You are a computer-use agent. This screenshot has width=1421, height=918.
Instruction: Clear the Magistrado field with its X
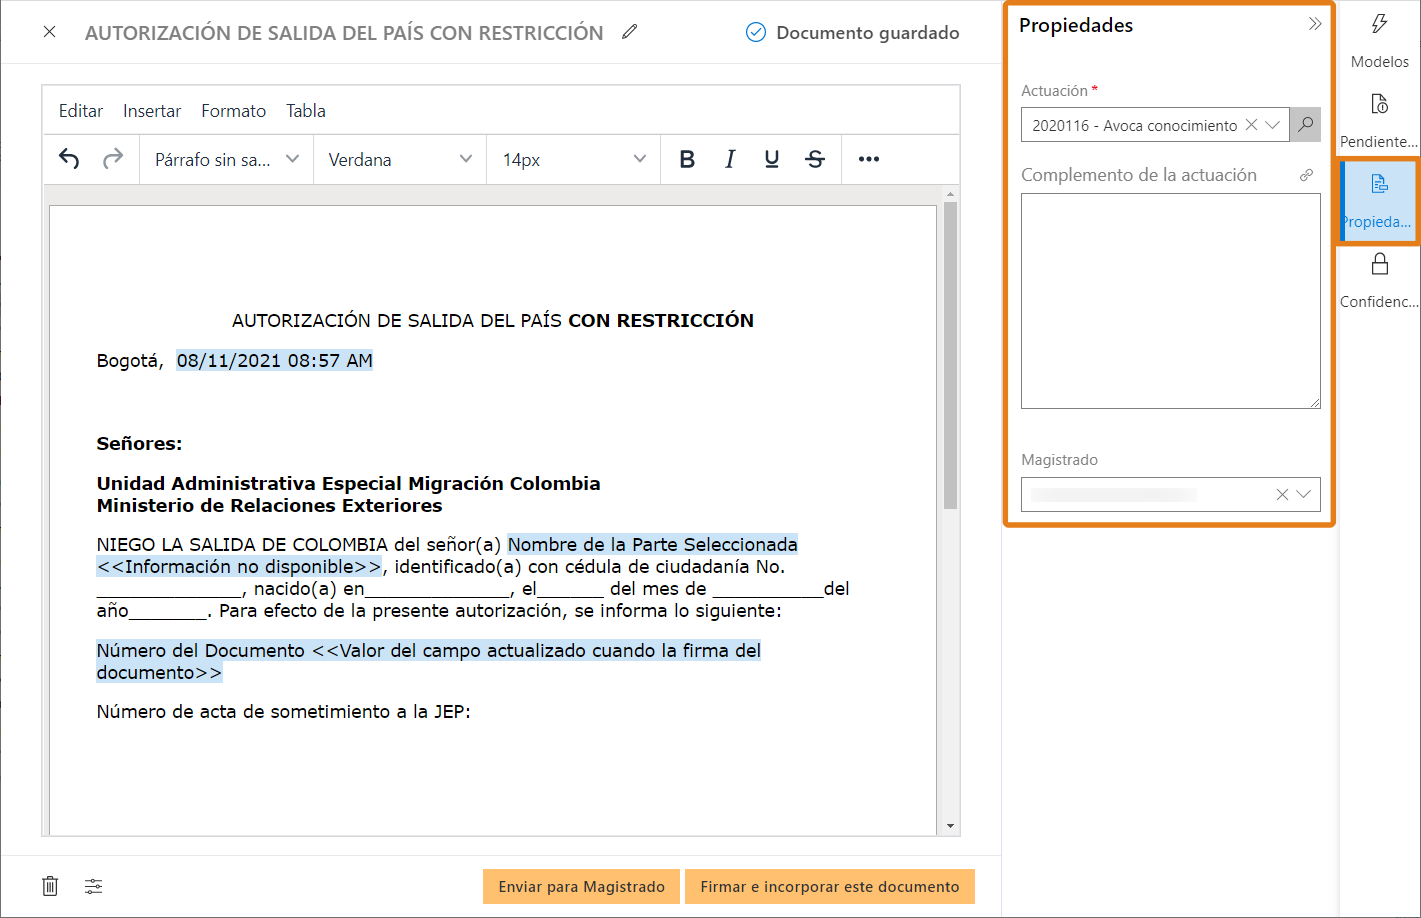coord(1282,494)
